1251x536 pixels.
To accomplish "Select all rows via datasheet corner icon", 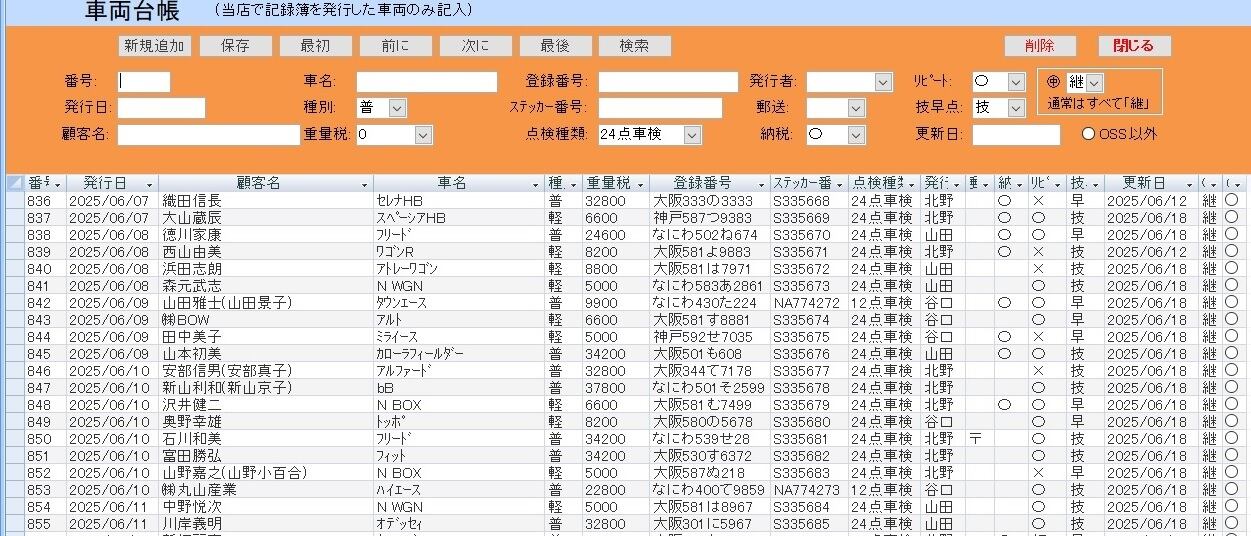I will click(15, 184).
